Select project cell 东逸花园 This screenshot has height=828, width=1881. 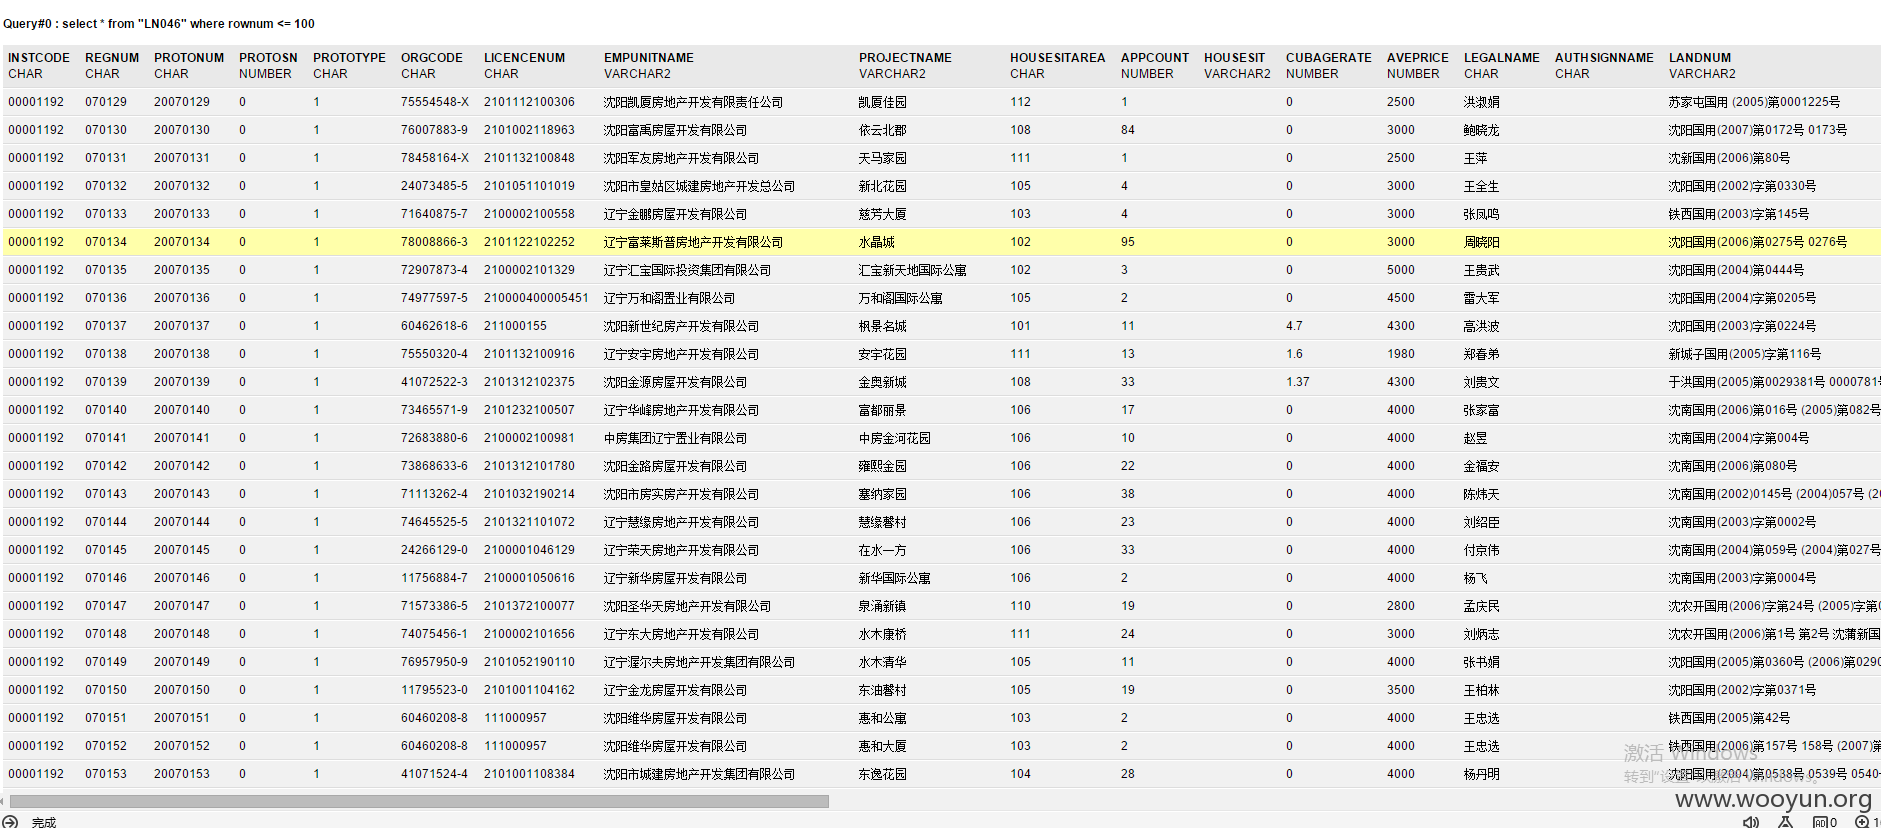[x=883, y=774]
